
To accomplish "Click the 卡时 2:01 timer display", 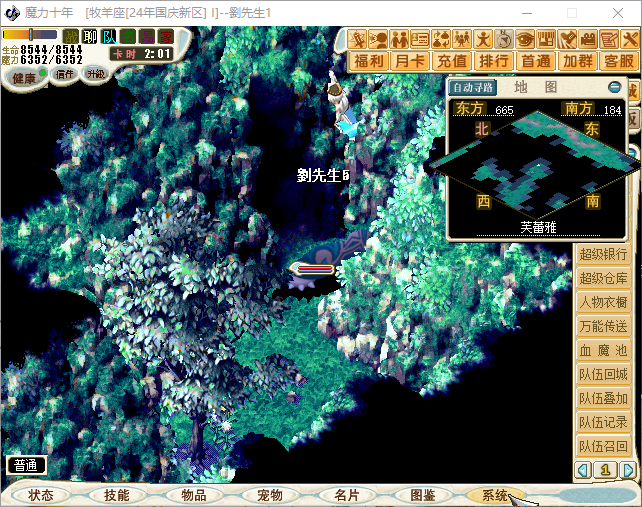I will pos(141,54).
